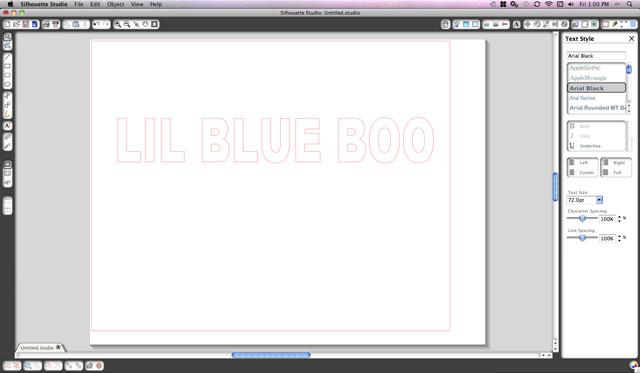Select the Knife tool
Image resolution: width=640 pixels, height=373 pixels.
pyautogui.click(x=7, y=146)
